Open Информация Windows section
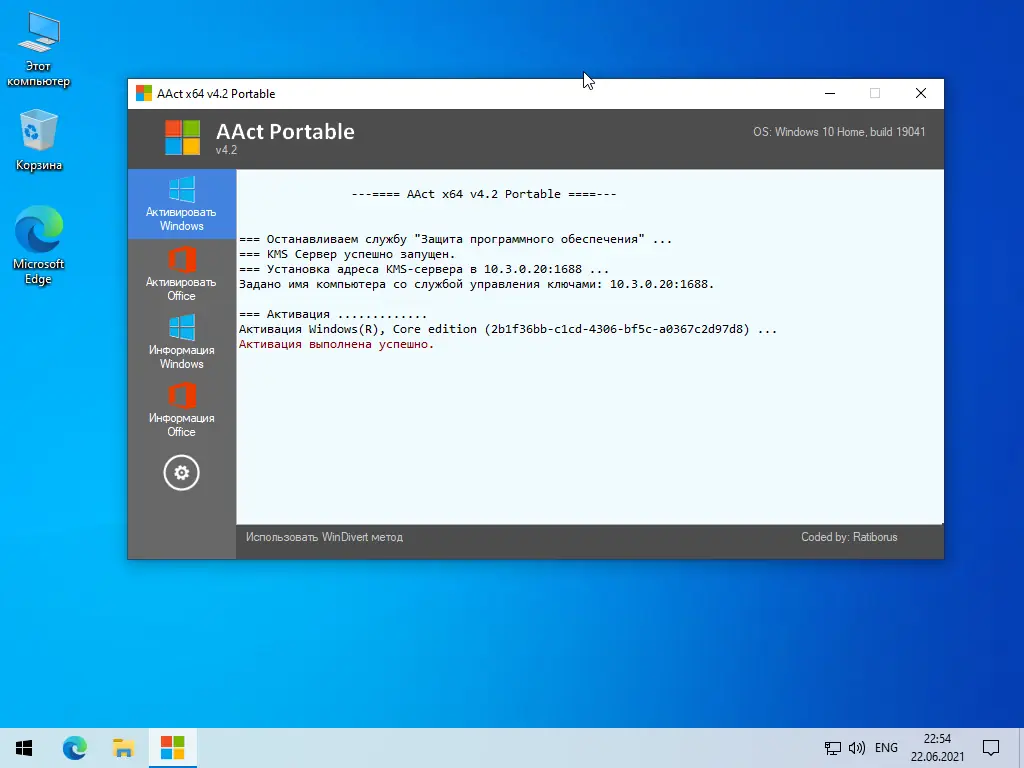 (181, 341)
